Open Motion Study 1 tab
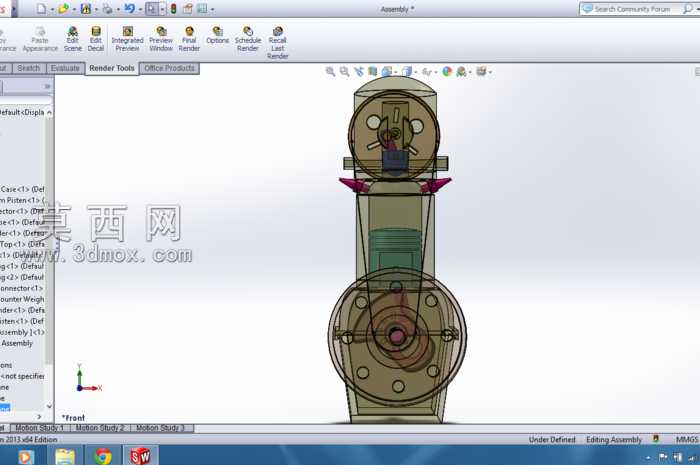The image size is (700, 465). (40, 428)
